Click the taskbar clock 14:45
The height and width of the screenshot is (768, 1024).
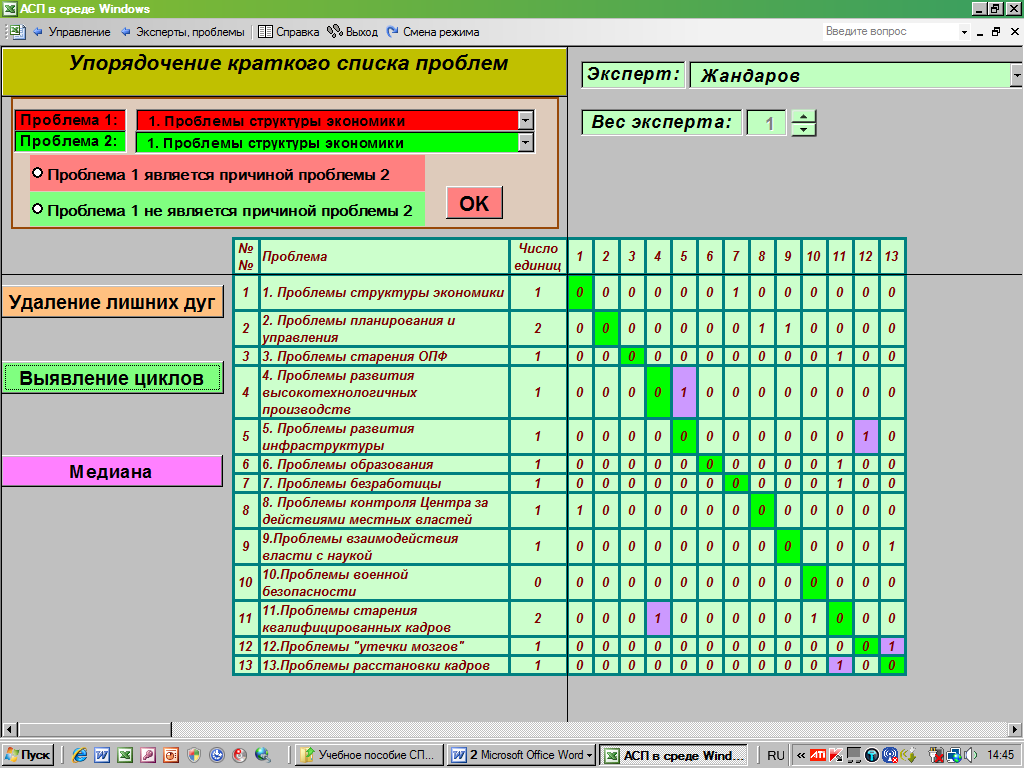[x=1000, y=756]
